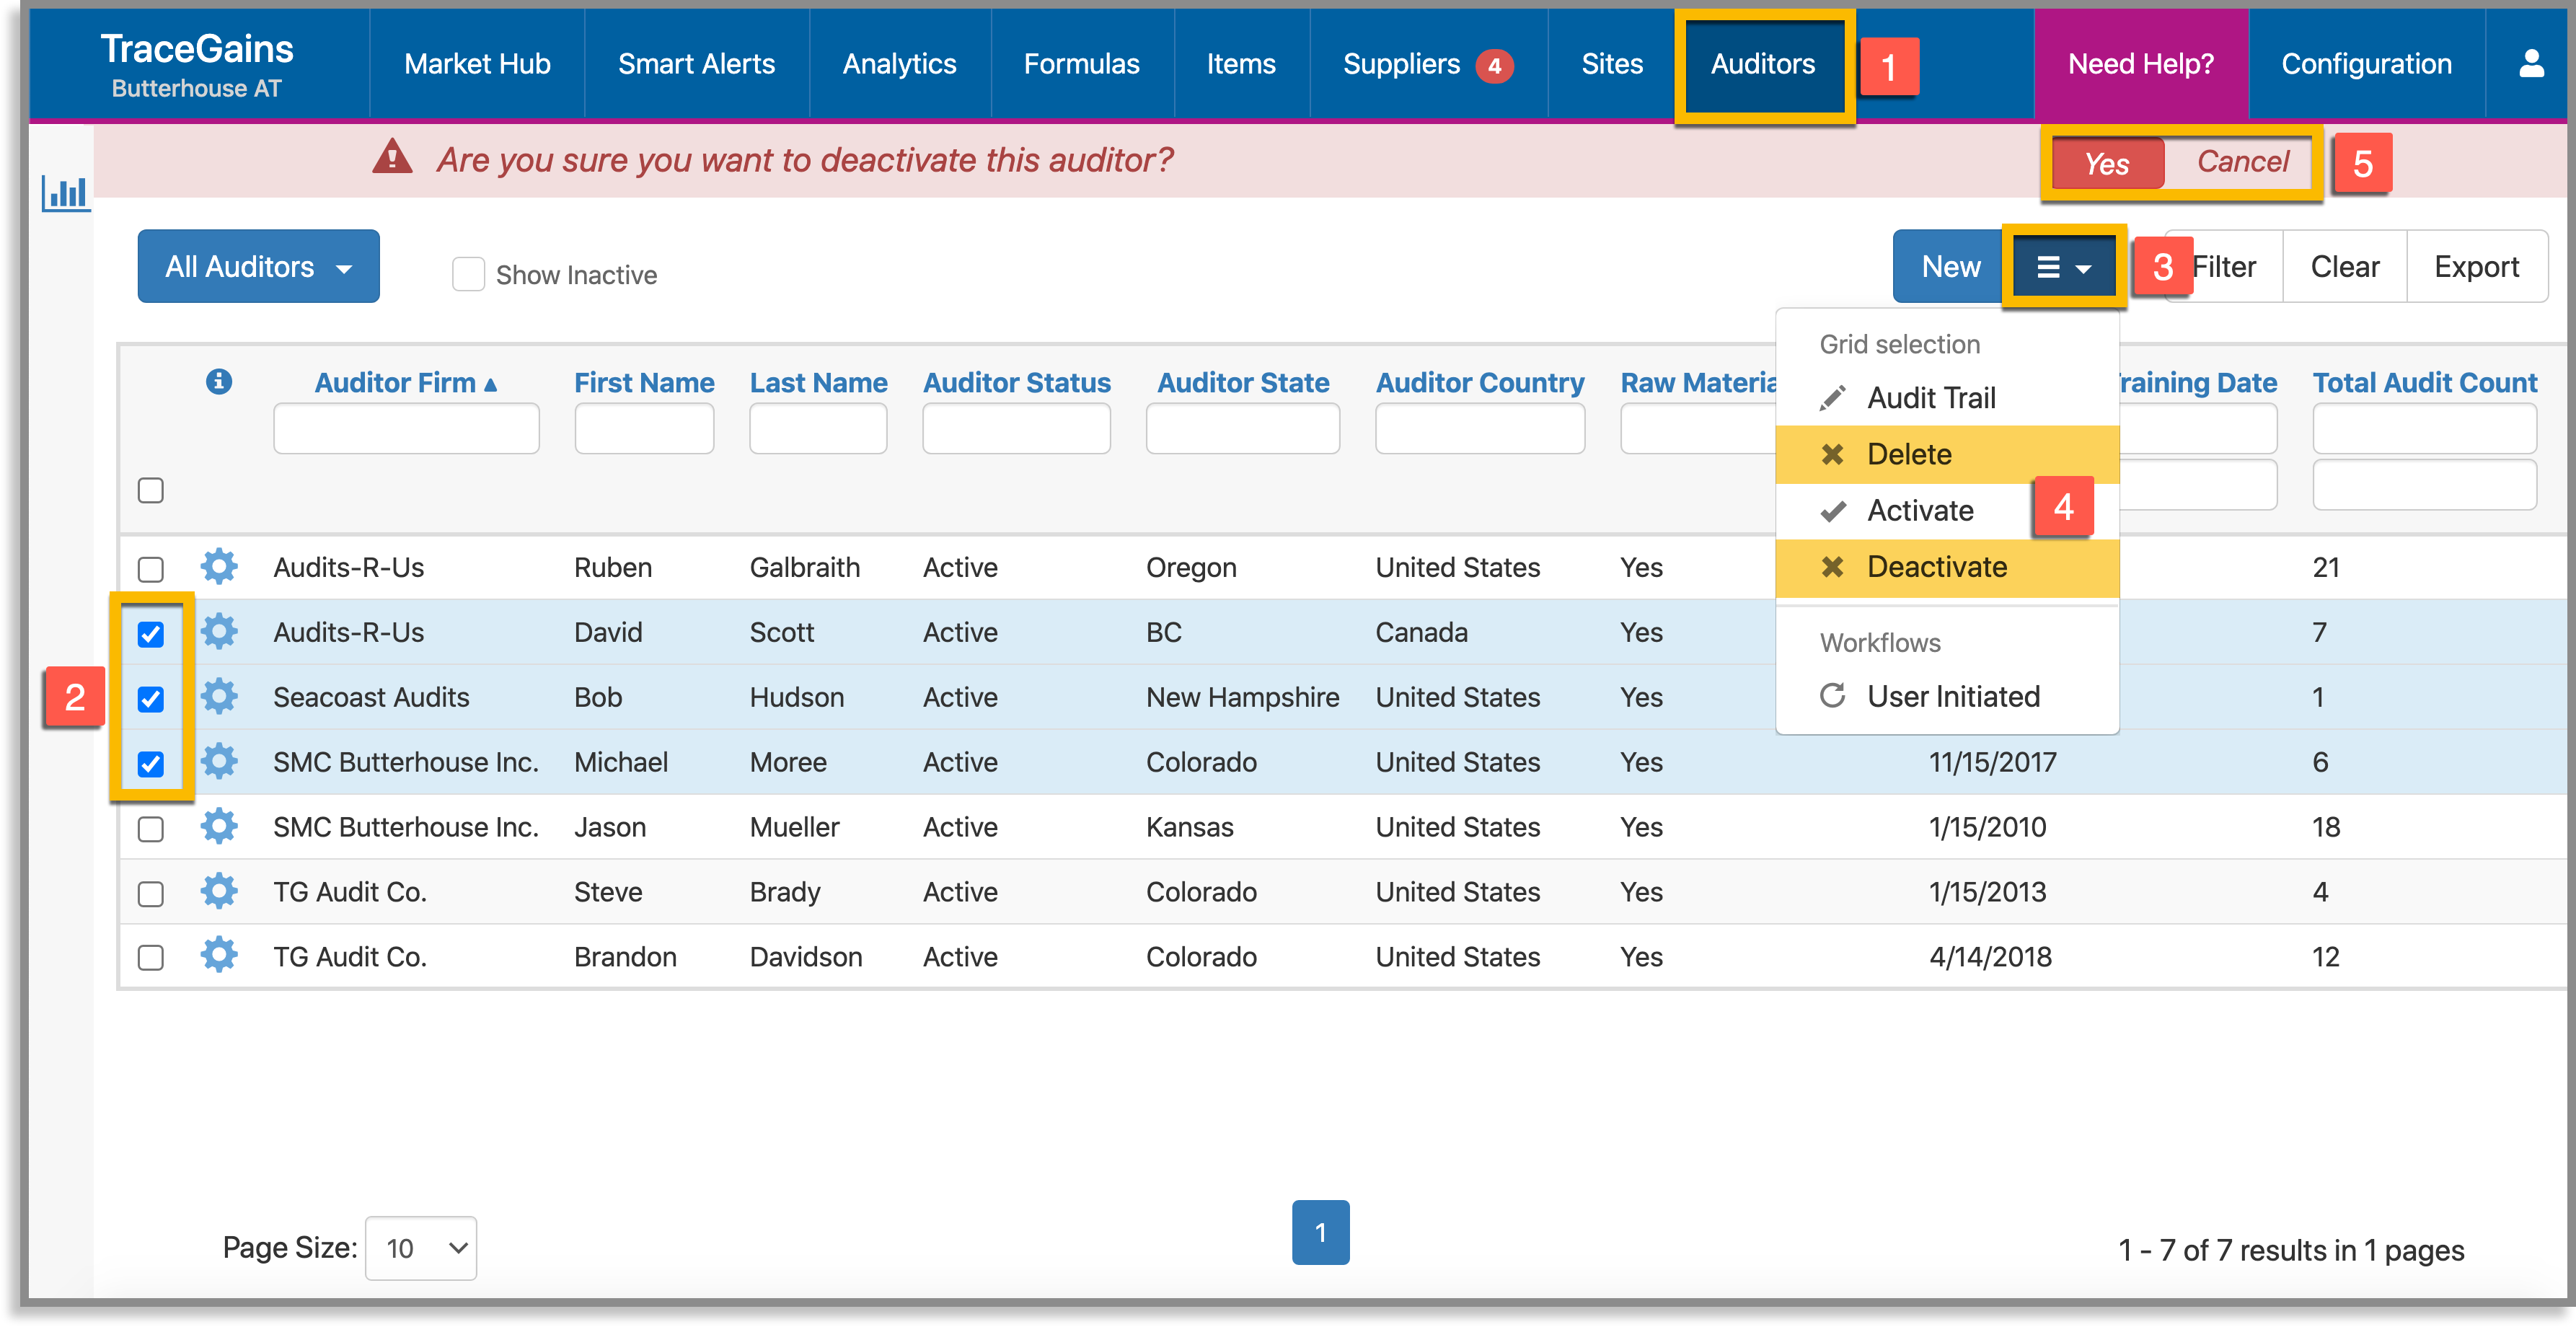Click the Export button
This screenshot has height=1327, width=2576.
point(2476,266)
